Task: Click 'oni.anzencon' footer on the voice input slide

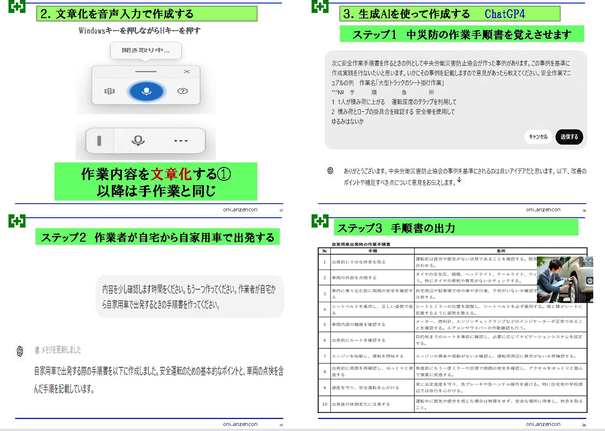Action: 240,210
